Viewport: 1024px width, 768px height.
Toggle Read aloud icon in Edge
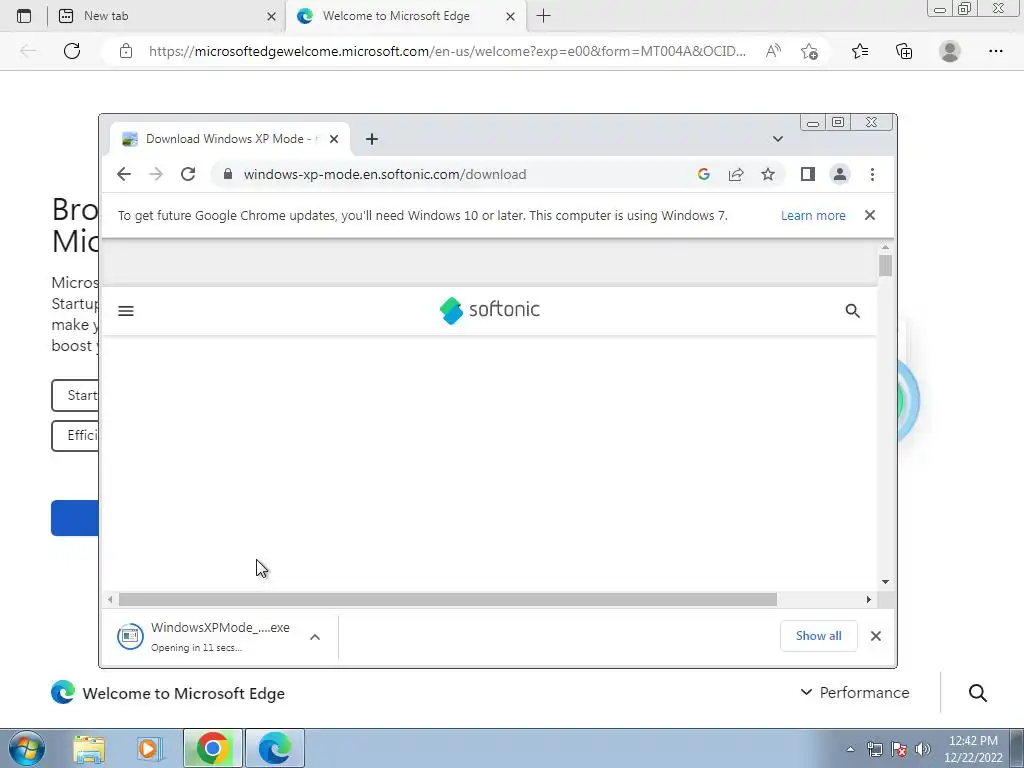[773, 51]
